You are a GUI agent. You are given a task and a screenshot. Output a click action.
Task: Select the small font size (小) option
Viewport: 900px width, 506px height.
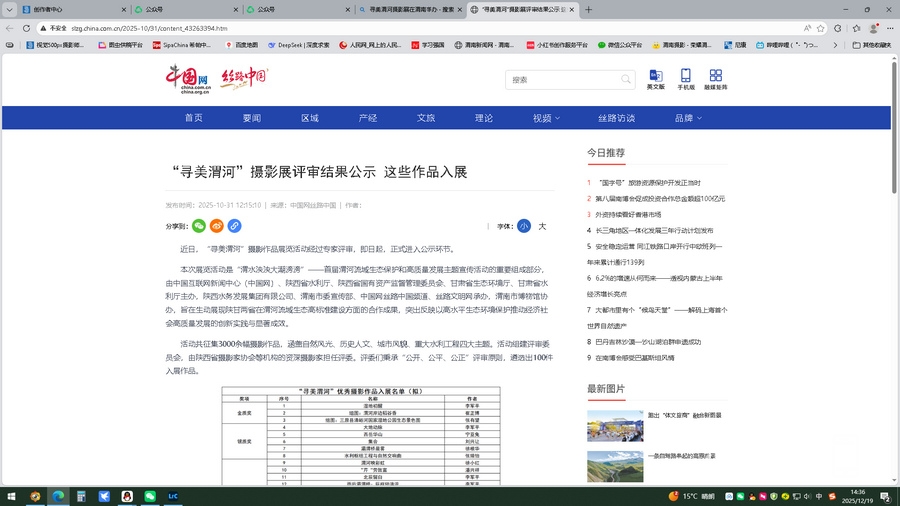[x=524, y=226]
